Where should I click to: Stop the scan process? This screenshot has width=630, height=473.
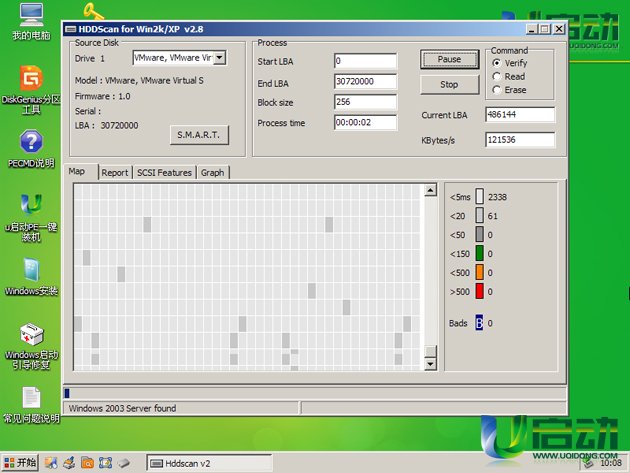tap(450, 84)
